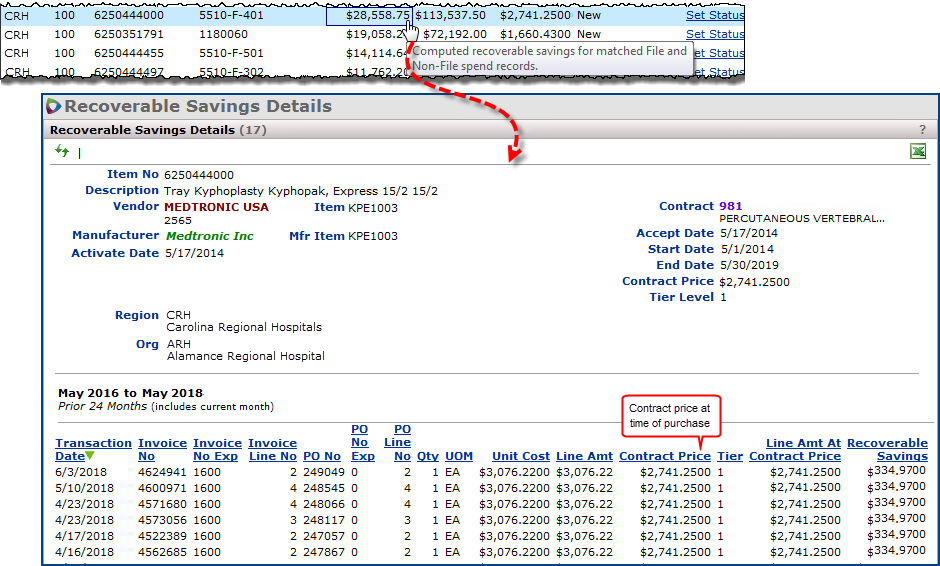Viewport: 940px width, 566px height.
Task: Sort by the PO No column header
Action: [x=321, y=456]
